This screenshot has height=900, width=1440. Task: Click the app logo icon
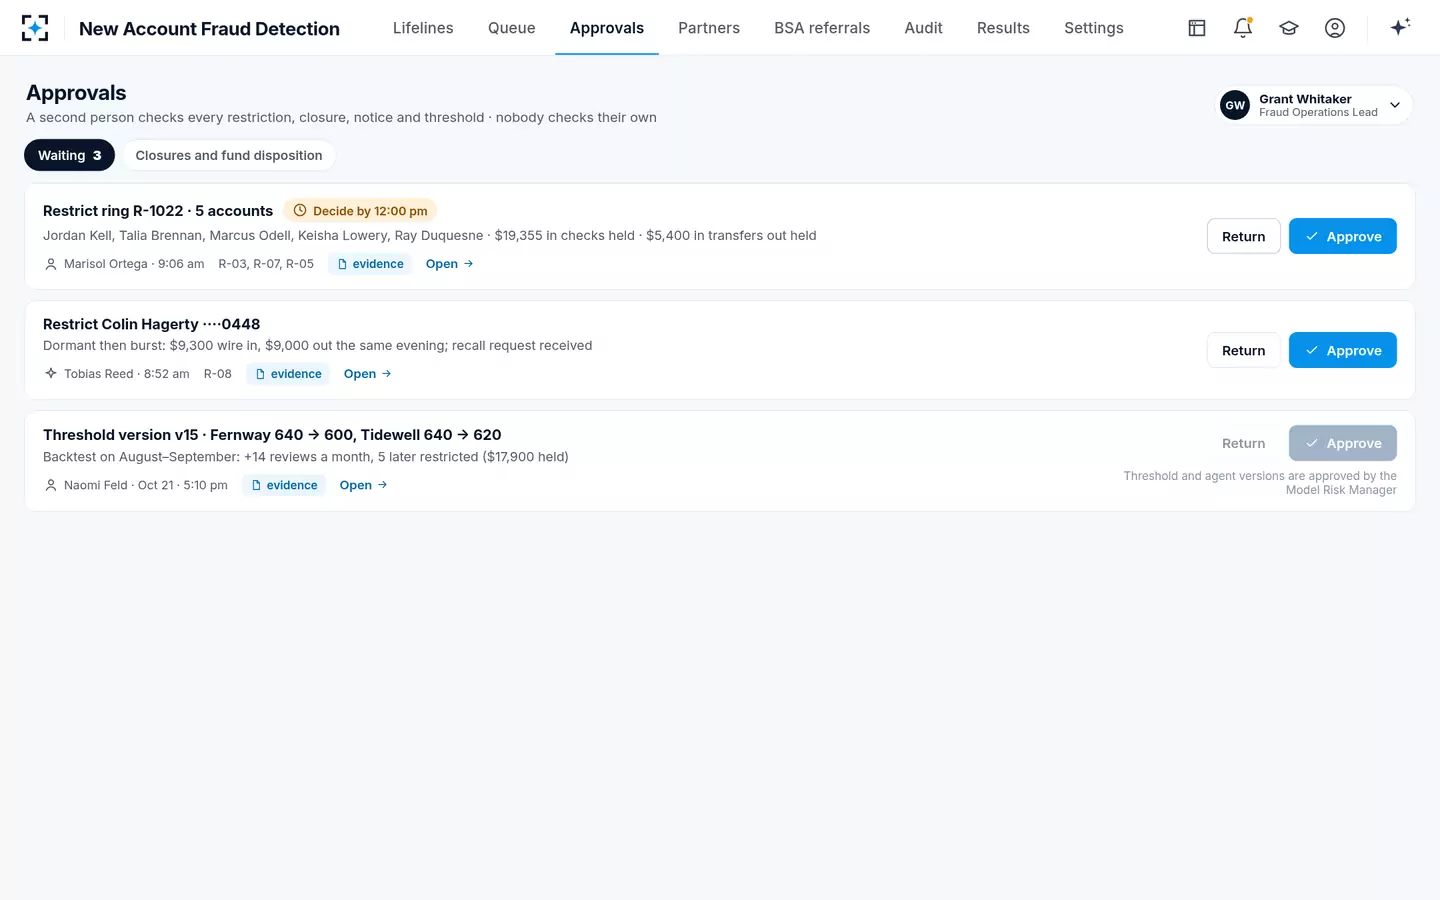(x=35, y=28)
